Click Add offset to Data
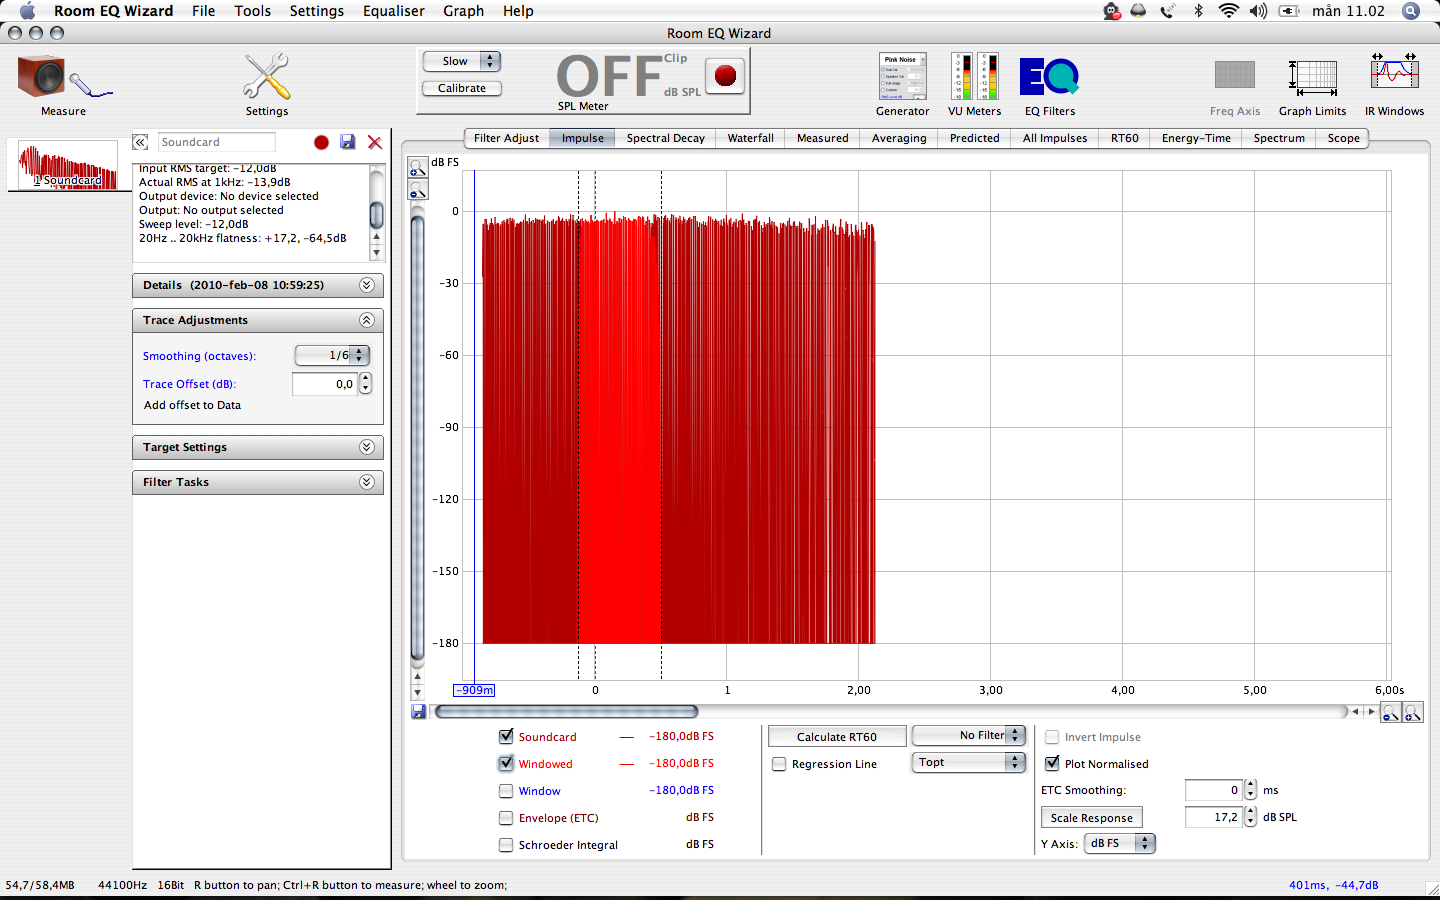This screenshot has height=900, width=1440. click(192, 405)
